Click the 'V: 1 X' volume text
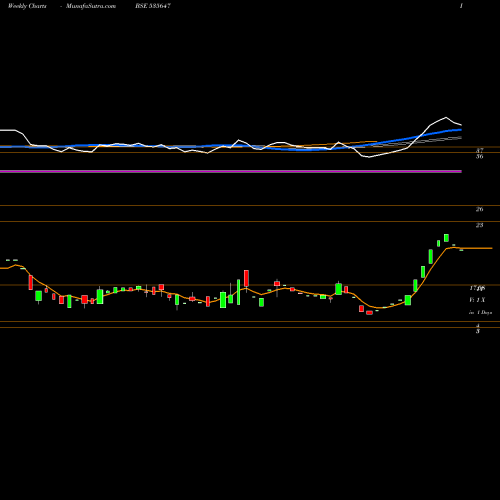 pos(477,300)
